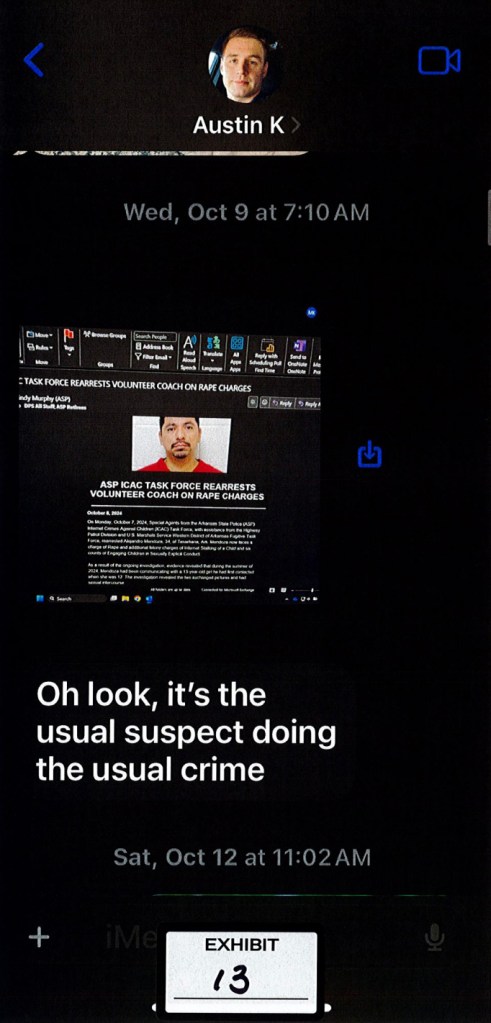Expand Austin K contact details chevron

pos(295,125)
